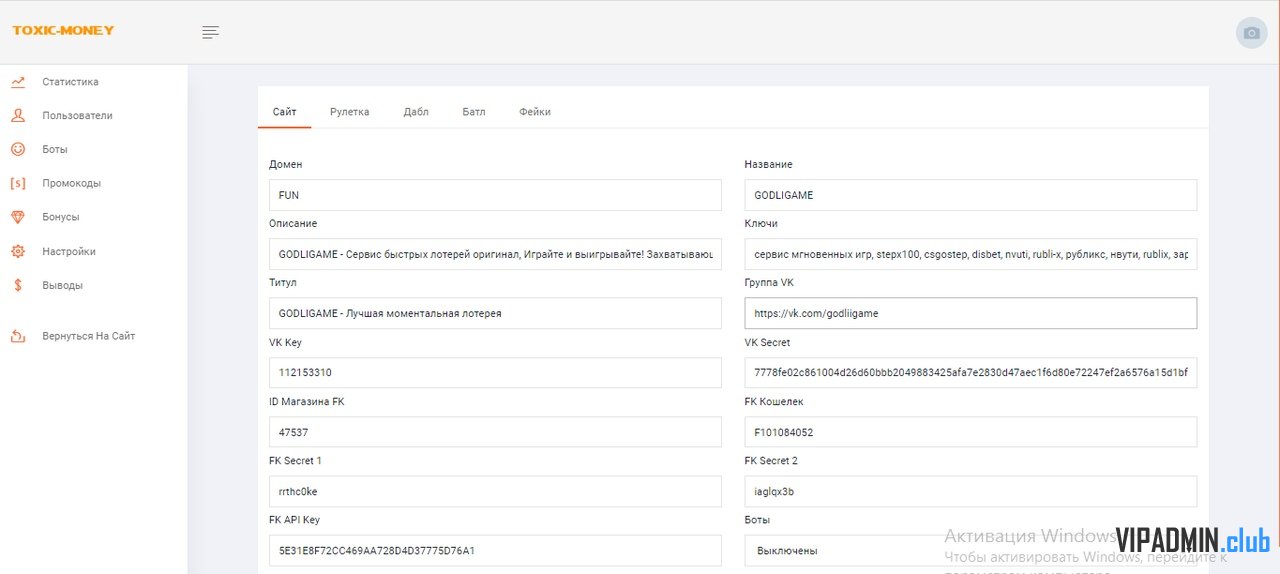Click the Настройки gear icon
Screen dimensions: 1280x574
click(18, 251)
